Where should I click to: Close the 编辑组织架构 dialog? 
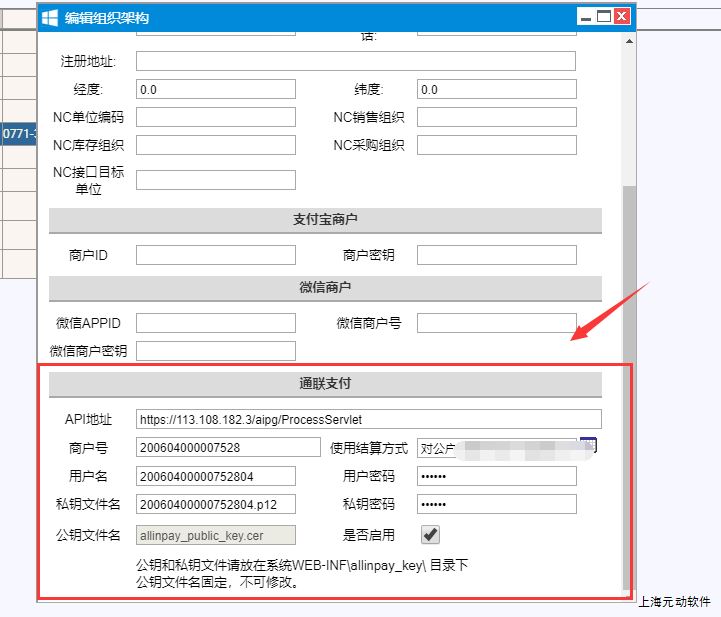622,16
